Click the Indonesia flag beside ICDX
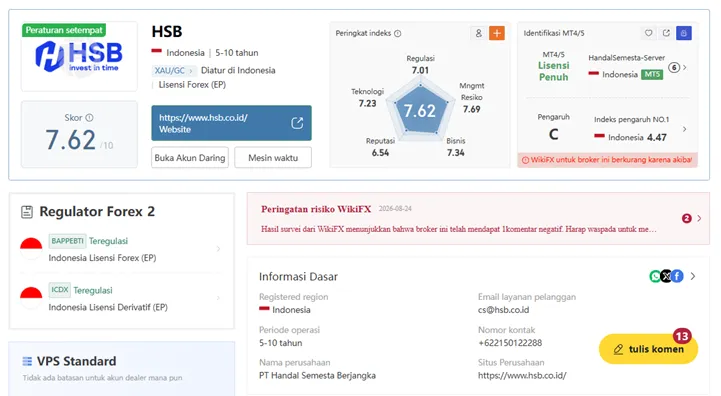Image resolution: width=721 pixels, height=396 pixels. point(31,298)
